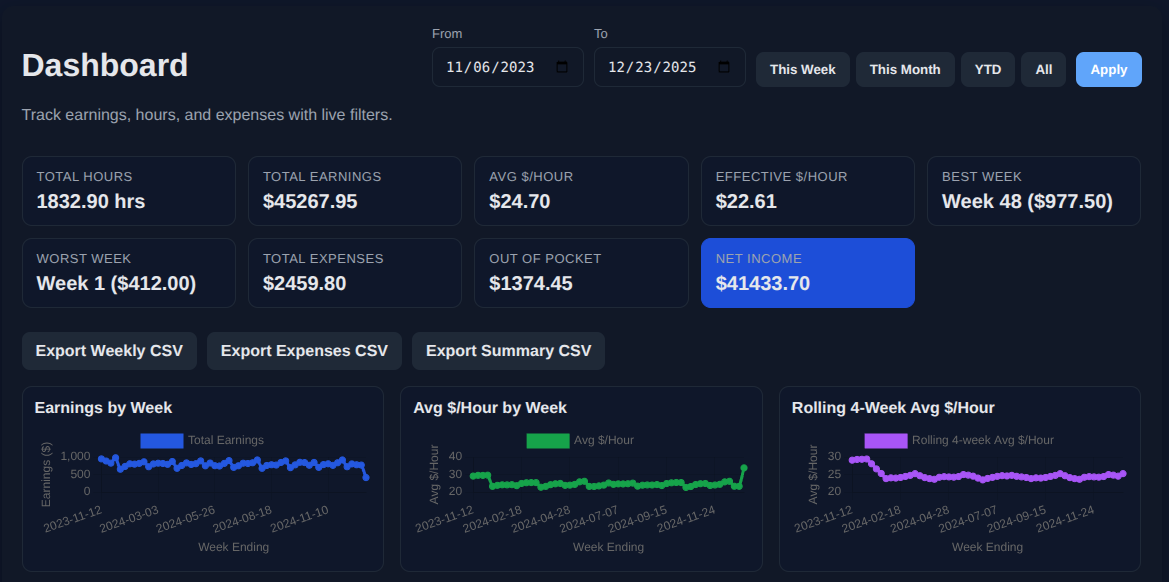Click Export Expenses CSV
The image size is (1169, 582).
point(304,351)
